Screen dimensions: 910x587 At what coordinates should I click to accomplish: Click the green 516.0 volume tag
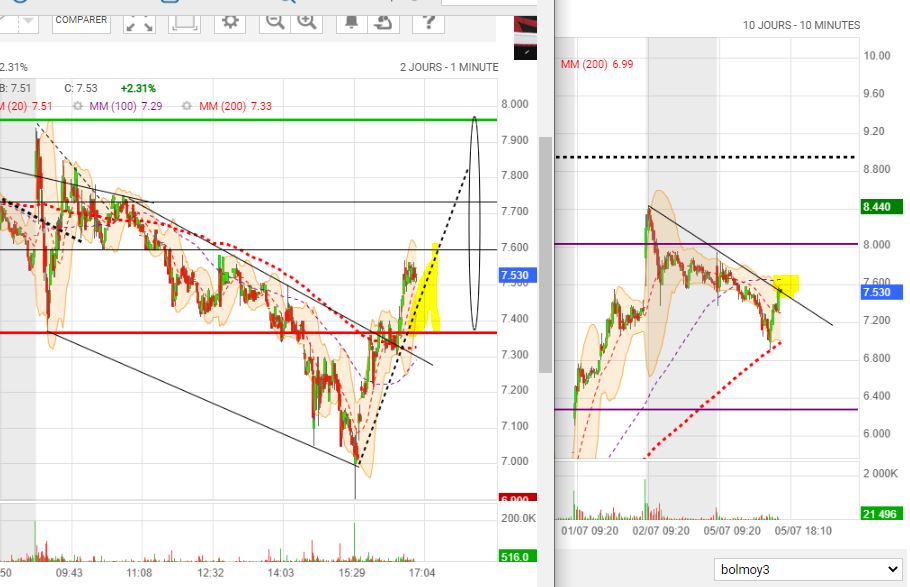pos(518,557)
